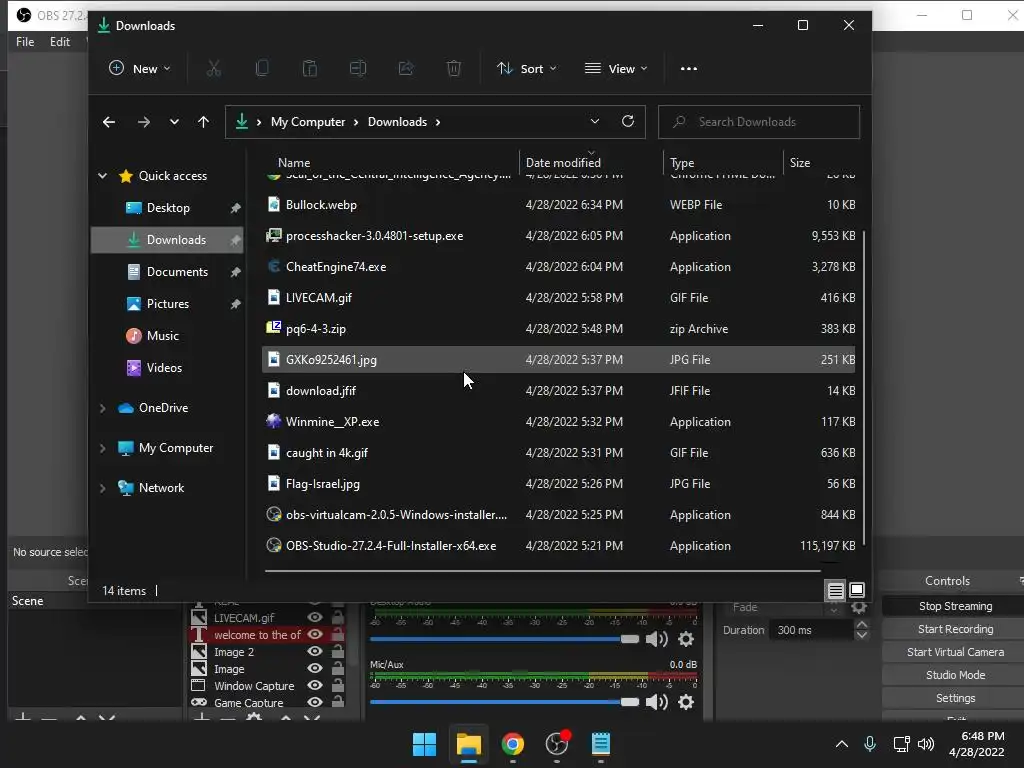Image resolution: width=1024 pixels, height=768 pixels.
Task: Select pq6-4-3.zip file row
Action: (x=558, y=328)
